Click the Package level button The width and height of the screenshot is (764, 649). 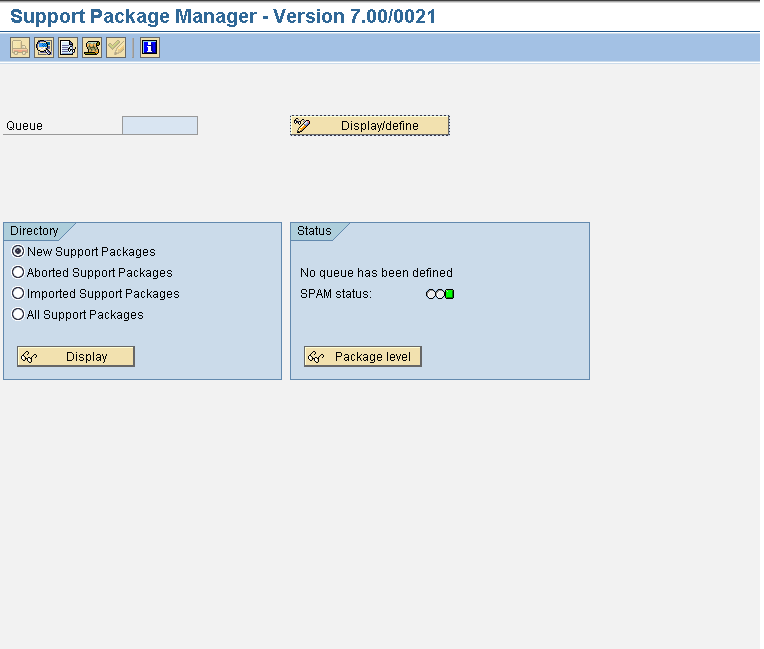(363, 357)
